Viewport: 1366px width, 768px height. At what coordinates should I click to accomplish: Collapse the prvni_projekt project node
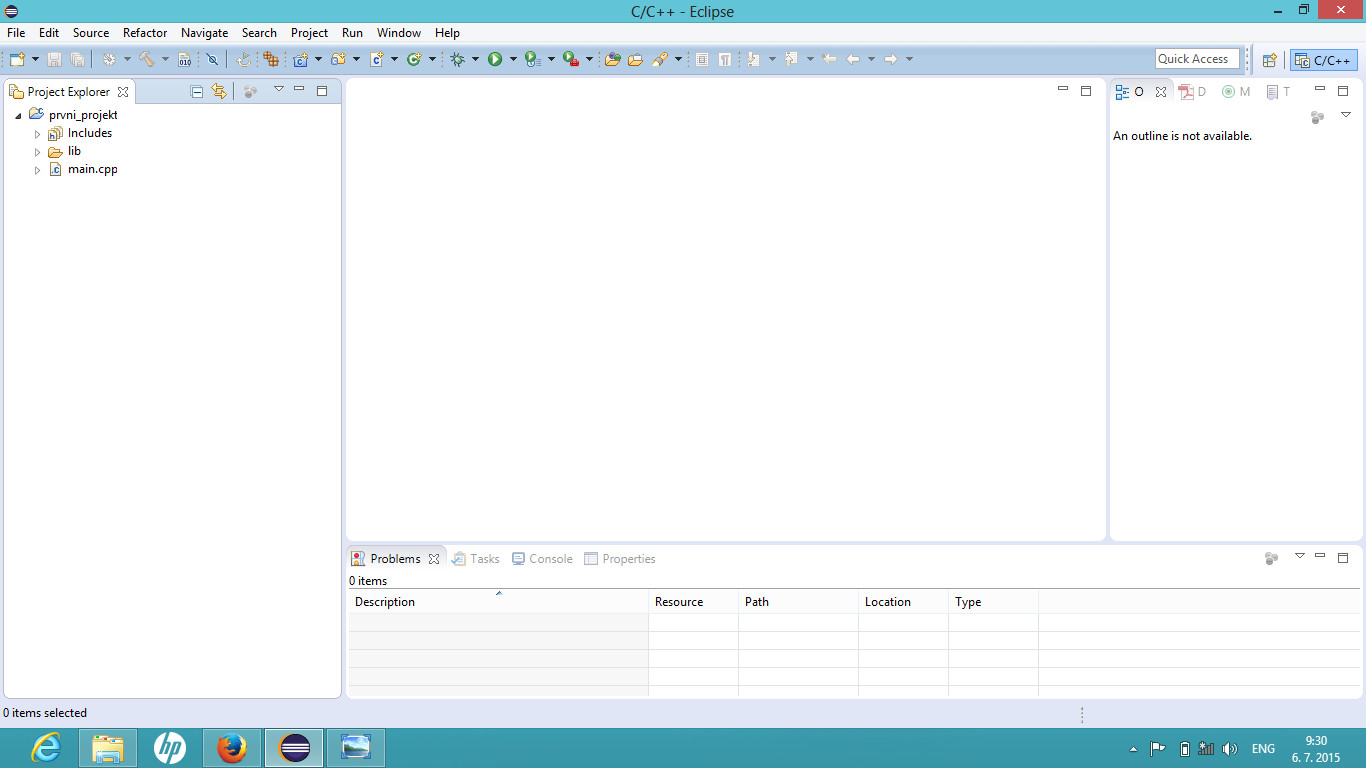(x=19, y=116)
